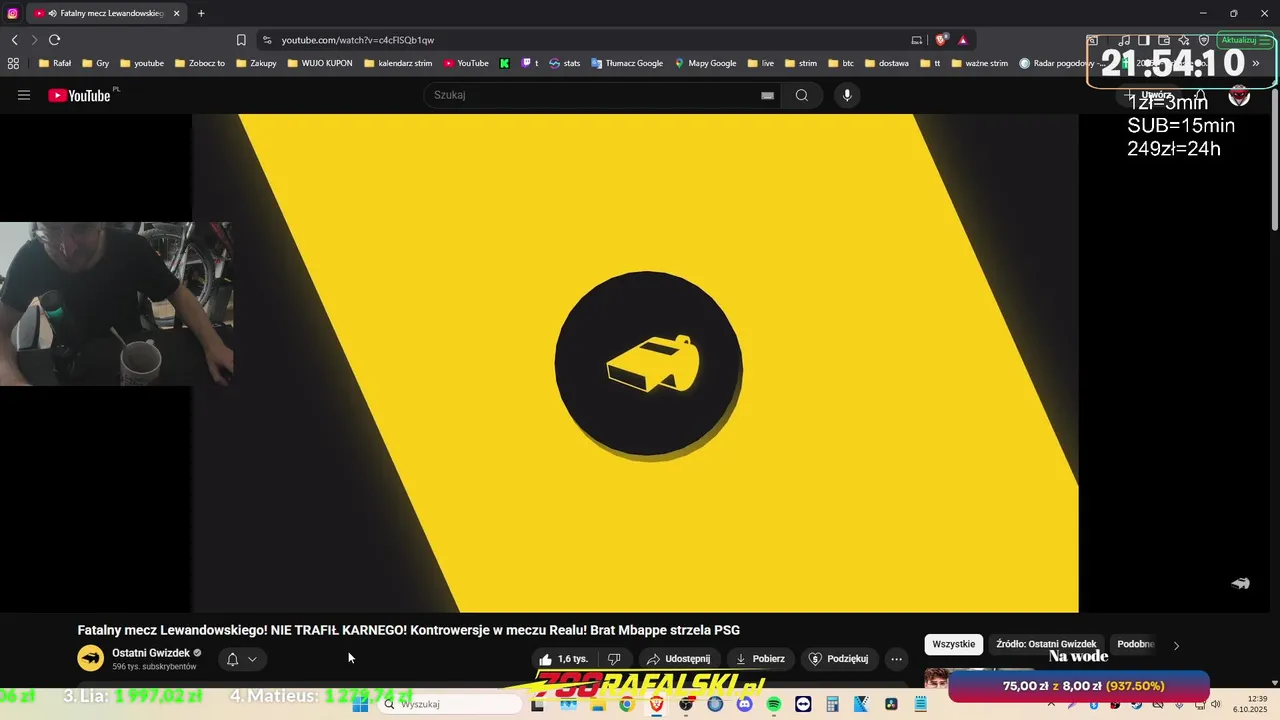Open the stats bookmark
This screenshot has width=1280, height=720.
565,63
